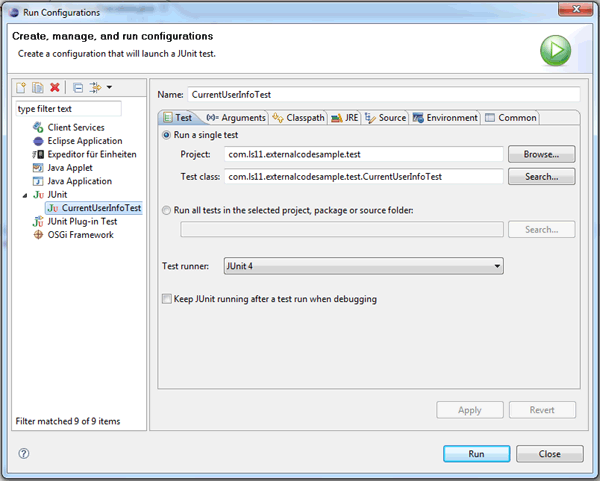Select Run a single test radio button
The image size is (600, 481).
click(x=166, y=135)
